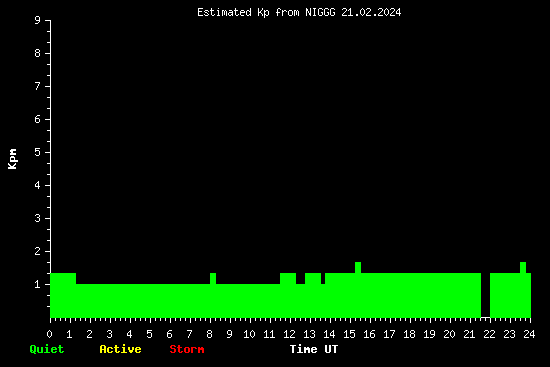550x367 pixels.
Task: Click the Kp value 1 axis label
Action: pyautogui.click(x=38, y=284)
